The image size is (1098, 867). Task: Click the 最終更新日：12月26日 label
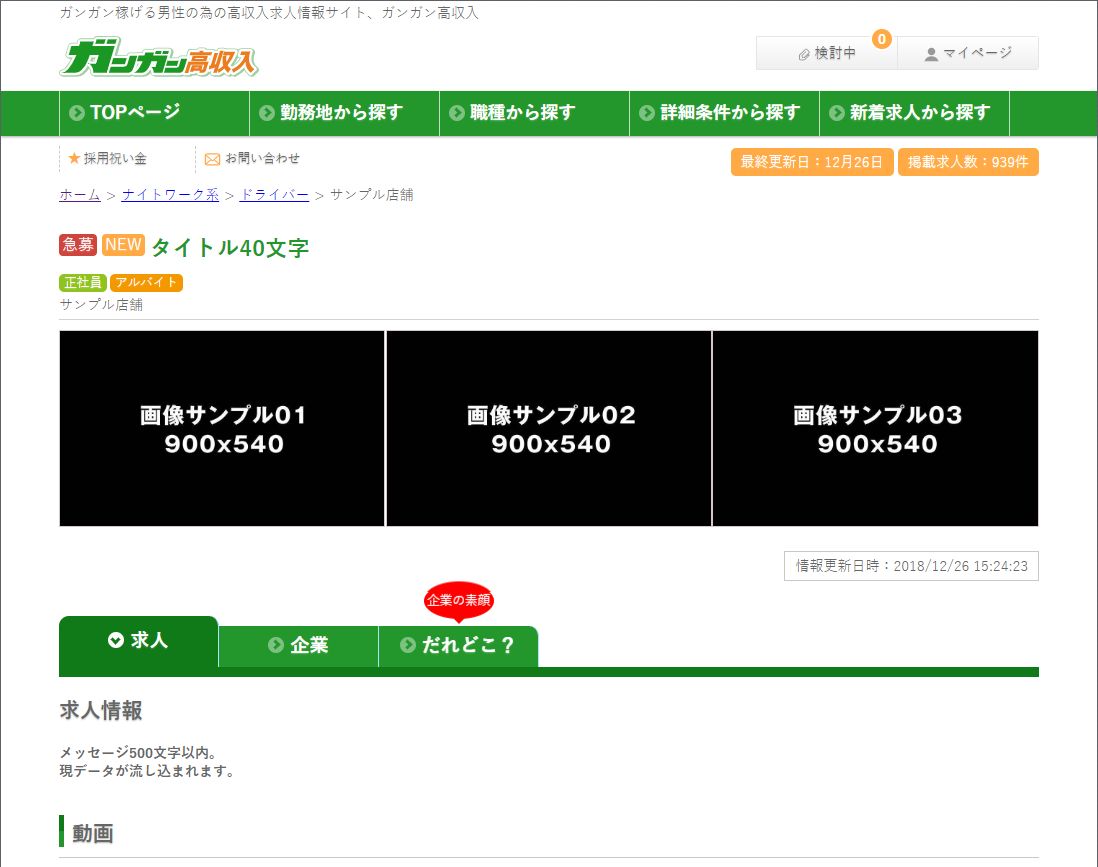812,162
